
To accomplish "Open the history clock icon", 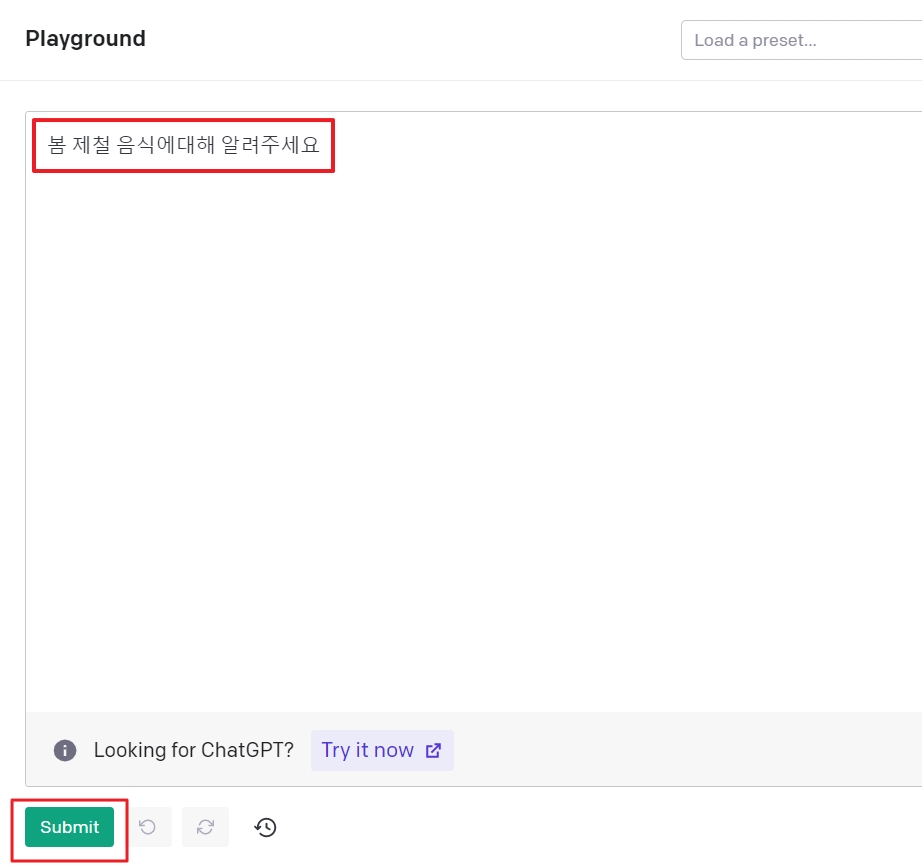I will point(265,827).
